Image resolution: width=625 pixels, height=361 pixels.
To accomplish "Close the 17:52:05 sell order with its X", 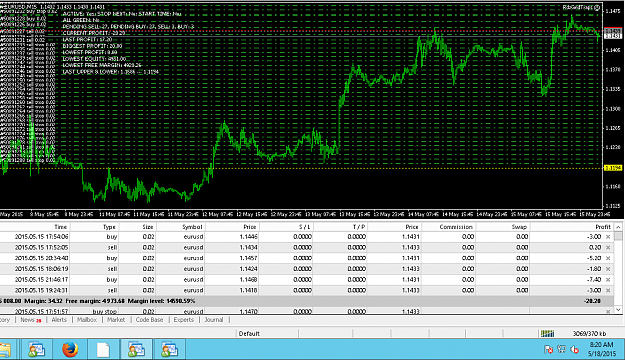I will tap(608, 247).
